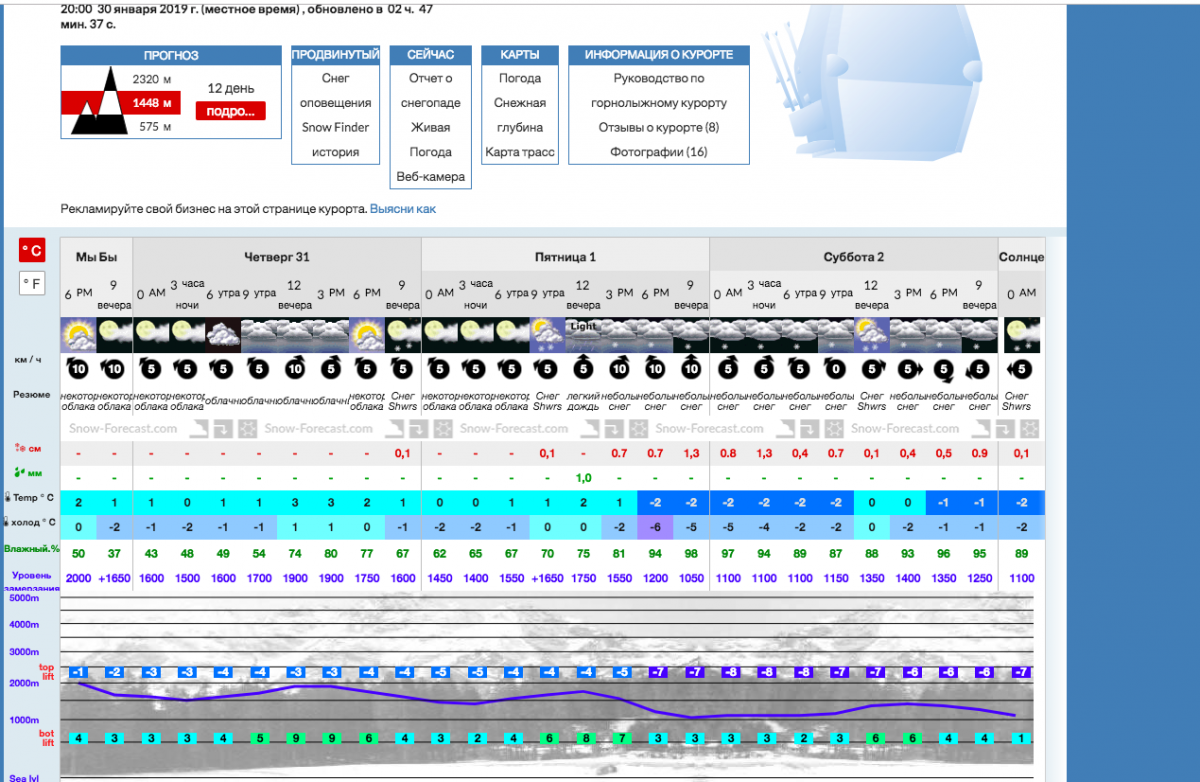This screenshot has height=782, width=1200.
Task: Click the Пятница 1 day header
Action: pyautogui.click(x=565, y=257)
